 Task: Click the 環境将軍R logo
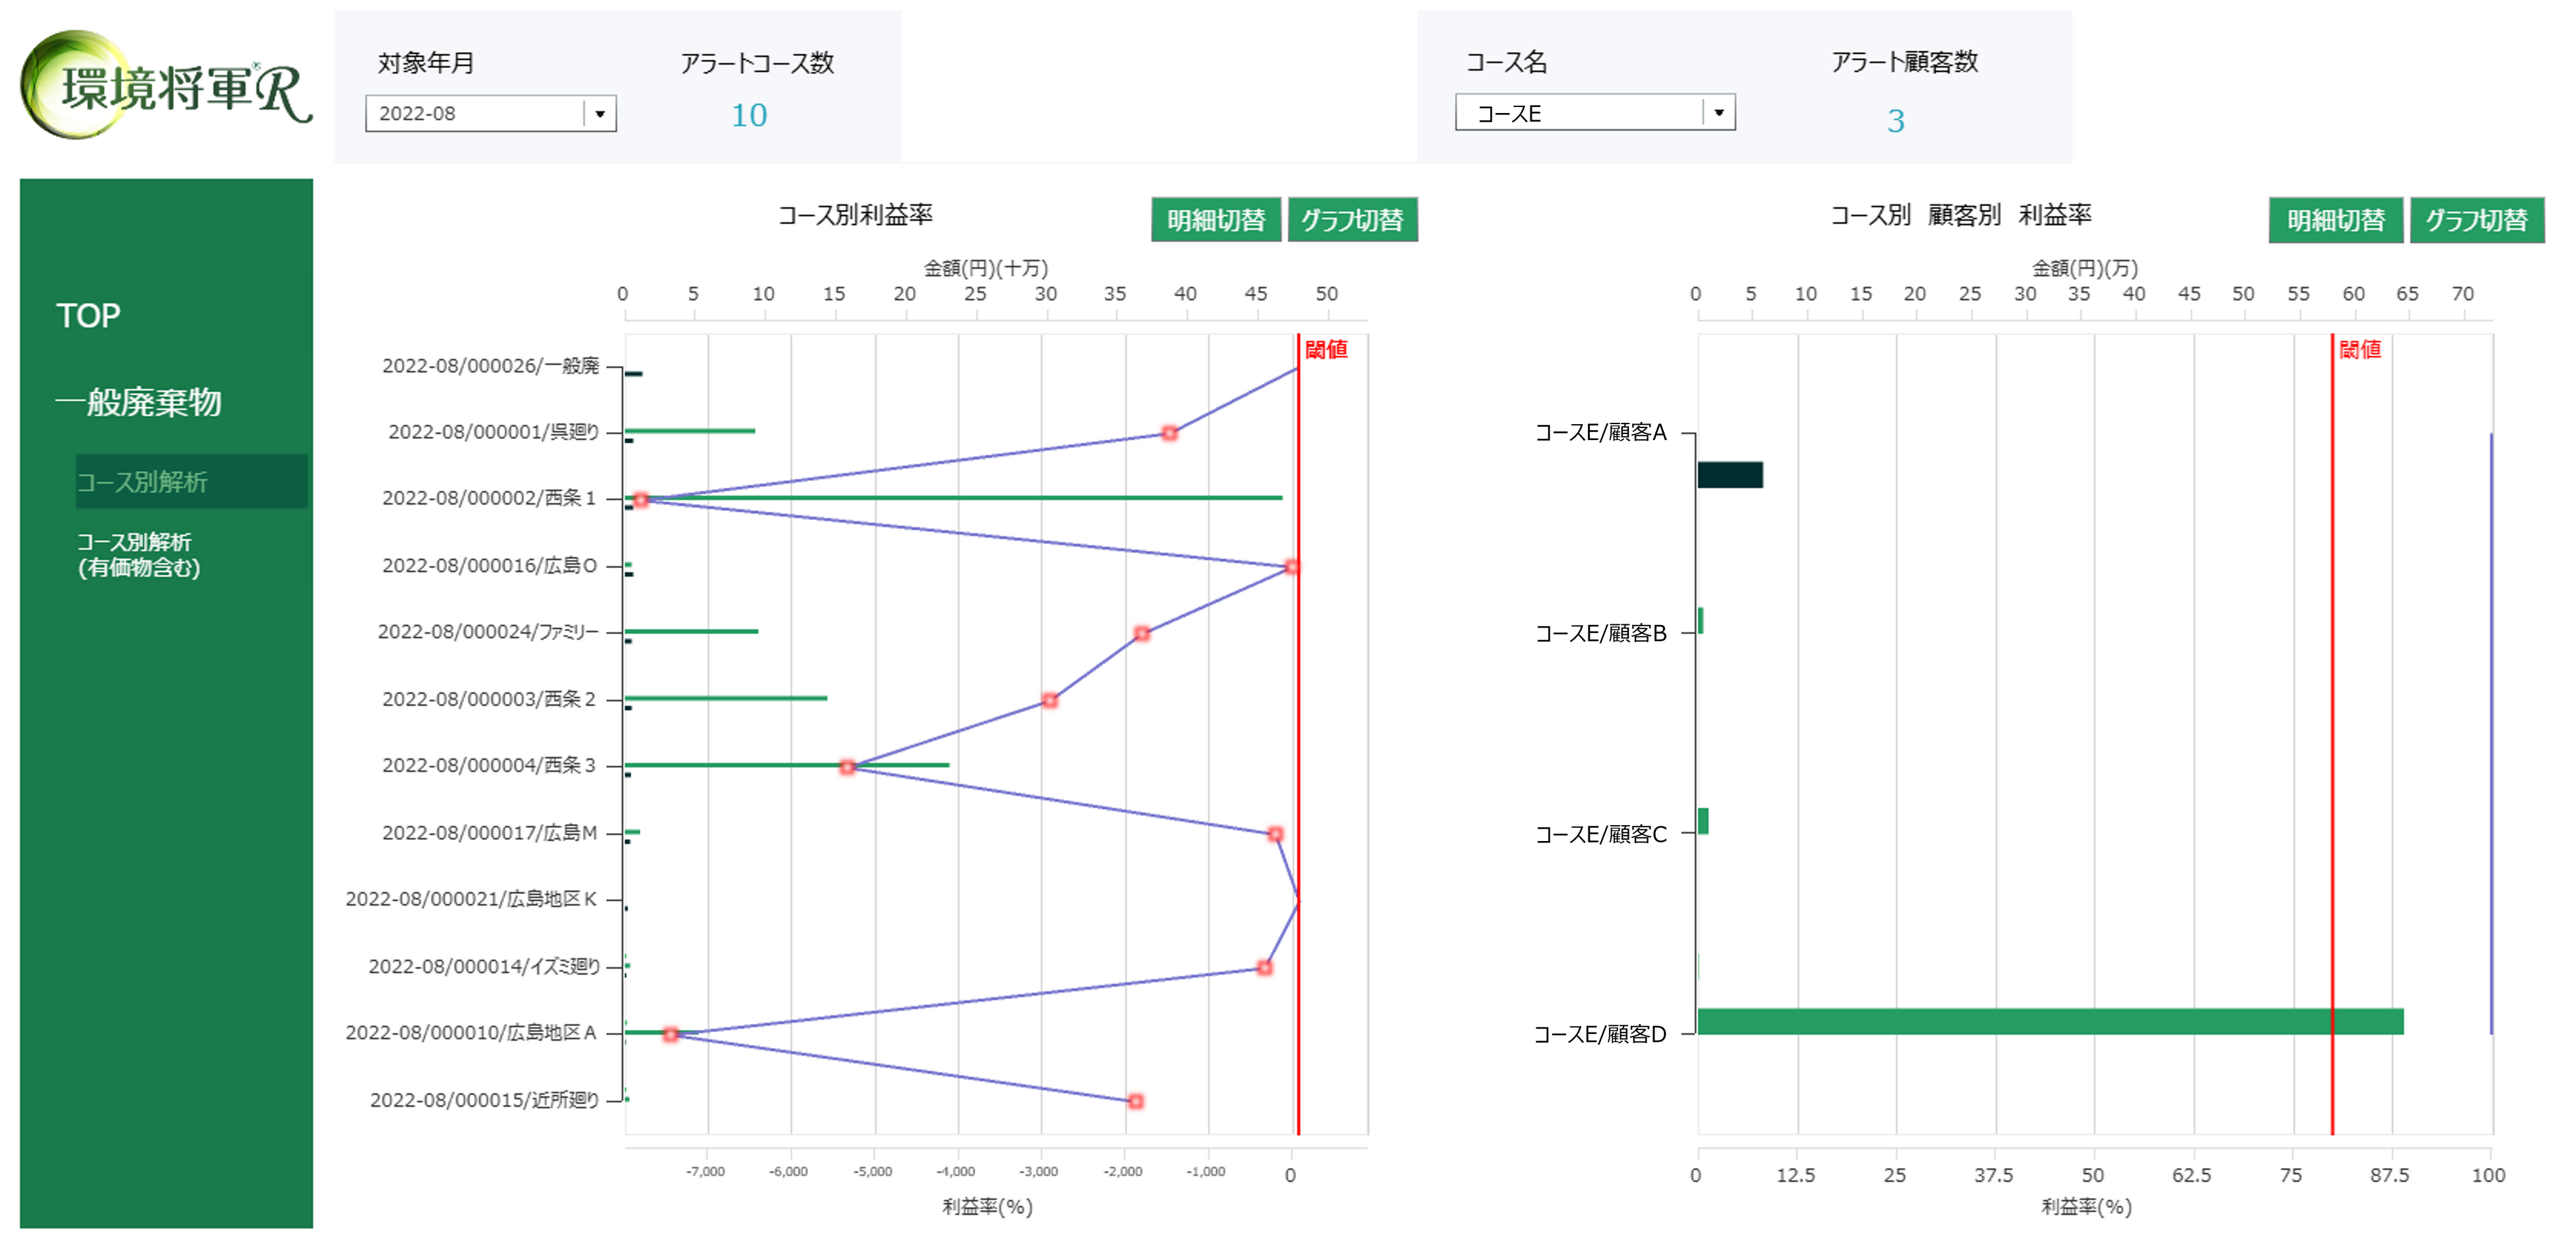165,87
